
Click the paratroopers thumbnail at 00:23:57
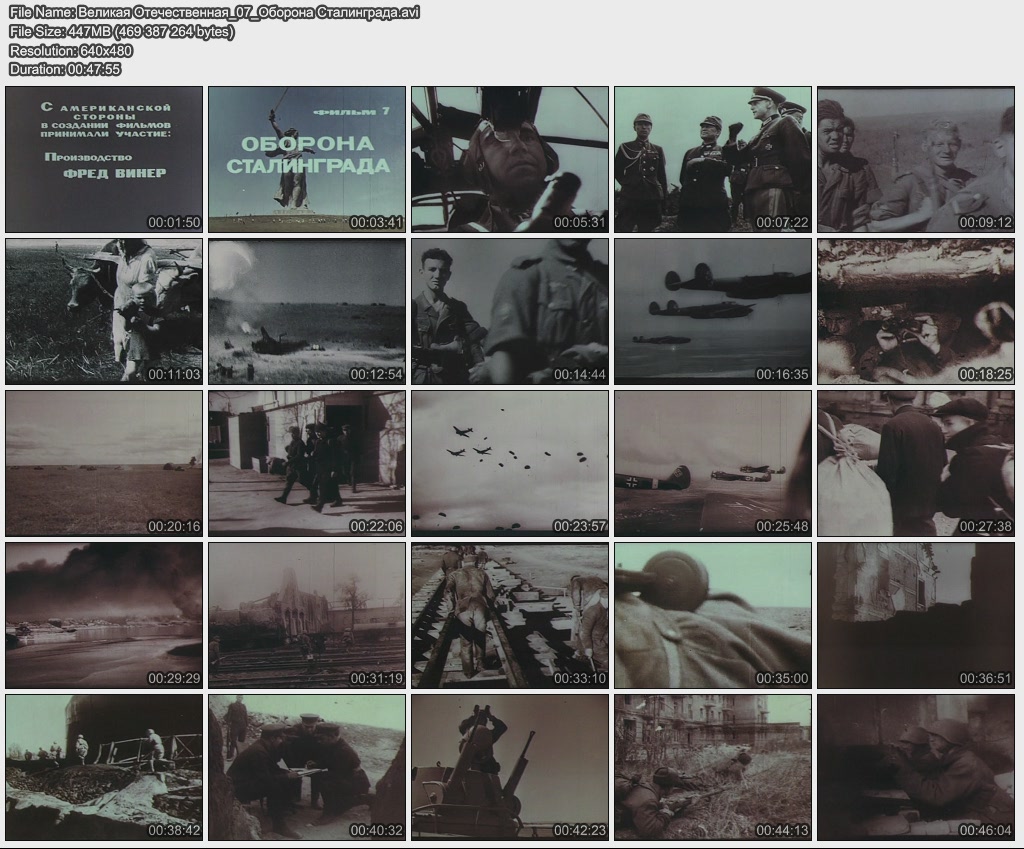coord(510,463)
